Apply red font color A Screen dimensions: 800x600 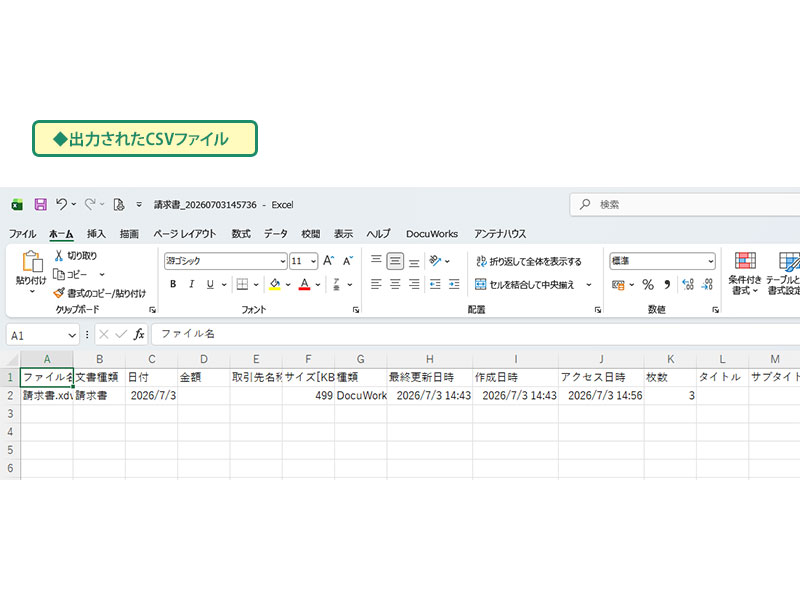305,284
